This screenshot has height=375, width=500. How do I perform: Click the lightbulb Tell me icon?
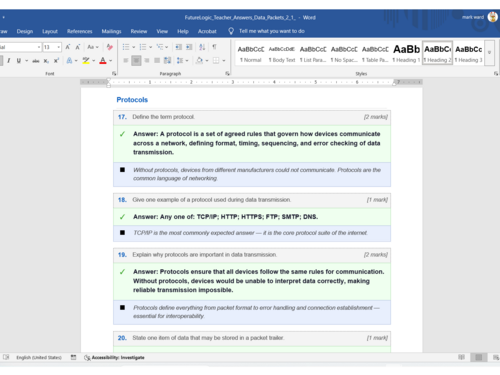(x=231, y=31)
